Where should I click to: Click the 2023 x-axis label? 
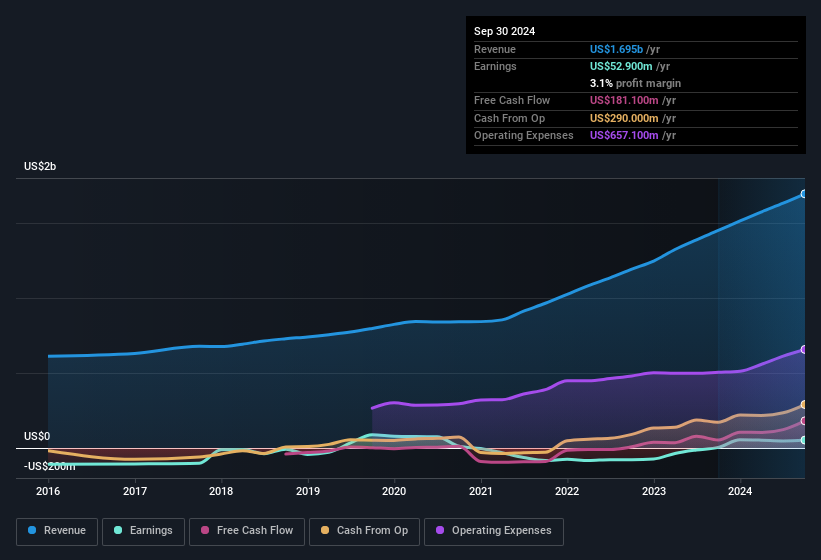coord(654,491)
